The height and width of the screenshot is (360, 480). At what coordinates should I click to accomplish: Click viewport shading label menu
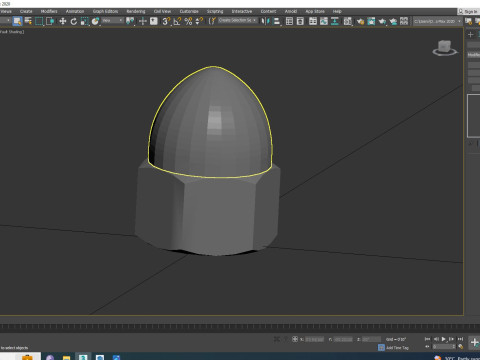pyautogui.click(x=12, y=32)
